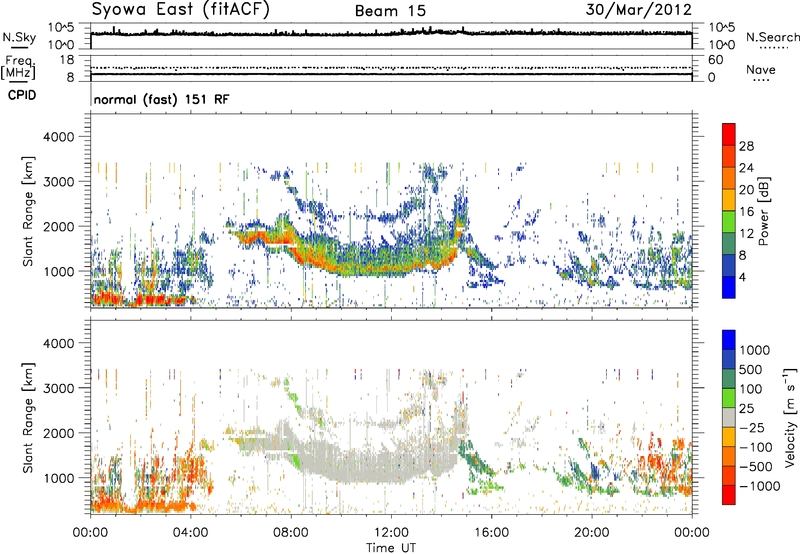Click the 'Syowa East (fitACF)' title

click(x=180, y=10)
